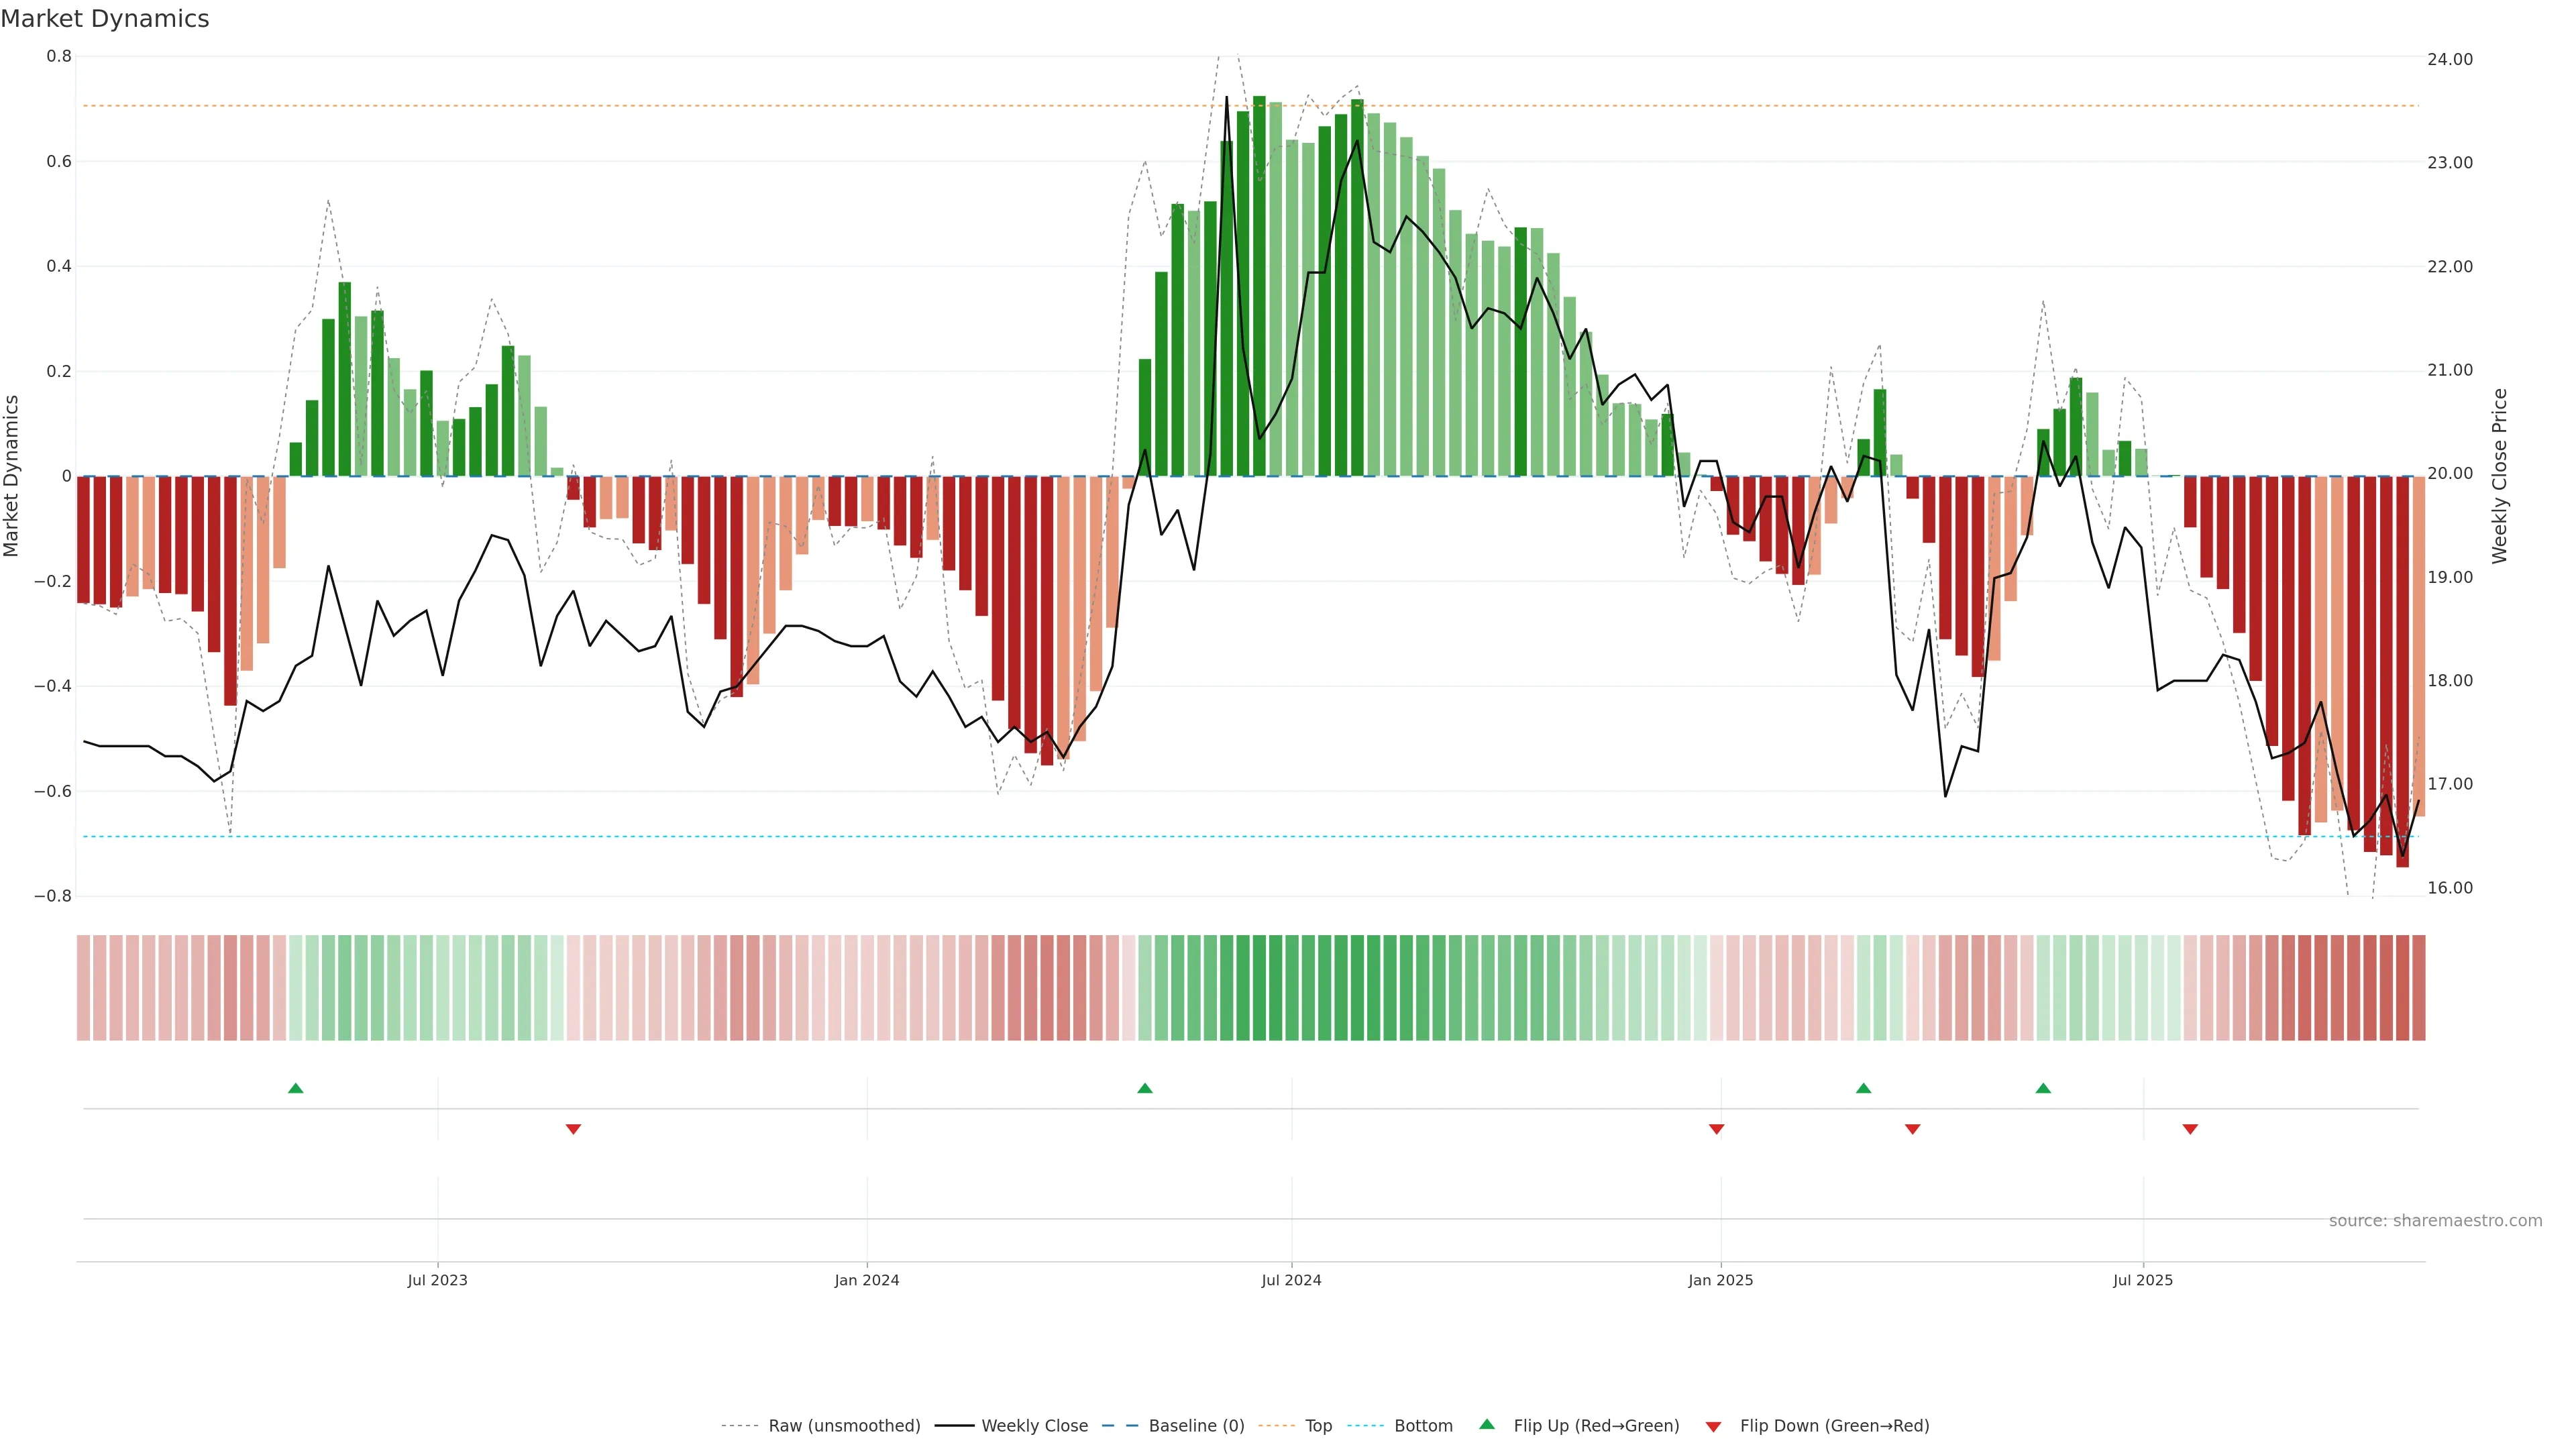Toggle the Top threshold legend entry
This screenshot has width=2576, height=1449.
tap(1318, 1426)
